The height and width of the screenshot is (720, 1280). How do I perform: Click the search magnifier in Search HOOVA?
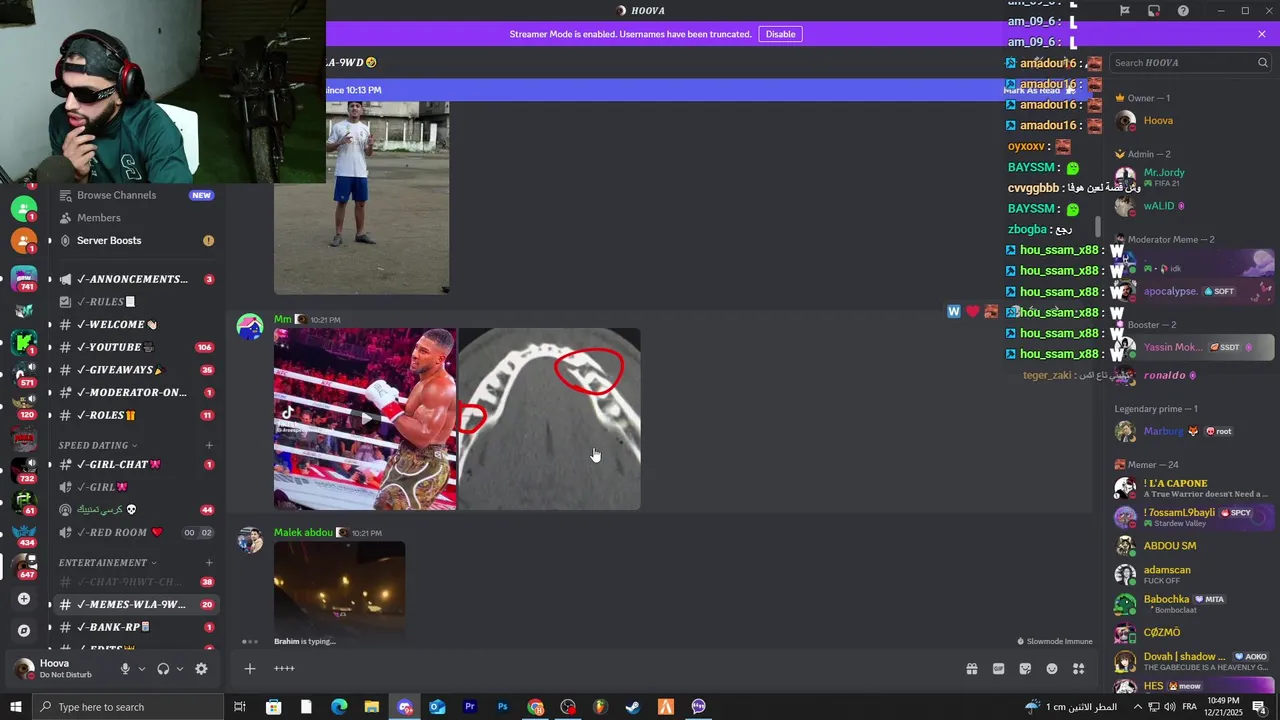(1262, 62)
